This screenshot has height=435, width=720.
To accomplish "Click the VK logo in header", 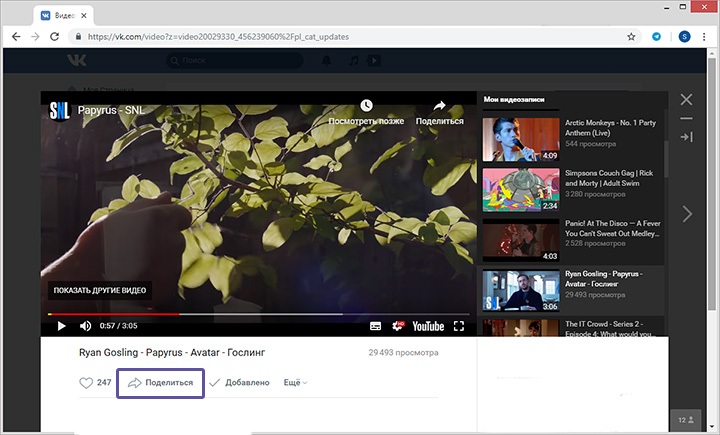I will (x=76, y=60).
